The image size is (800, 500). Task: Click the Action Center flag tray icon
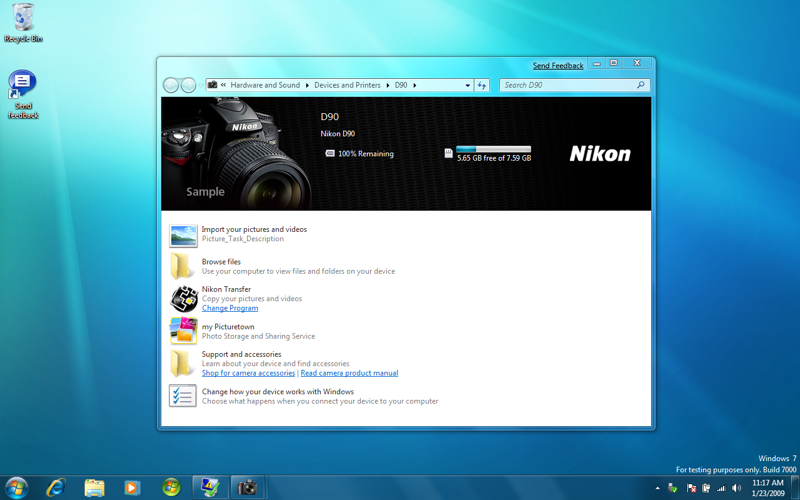(x=691, y=488)
